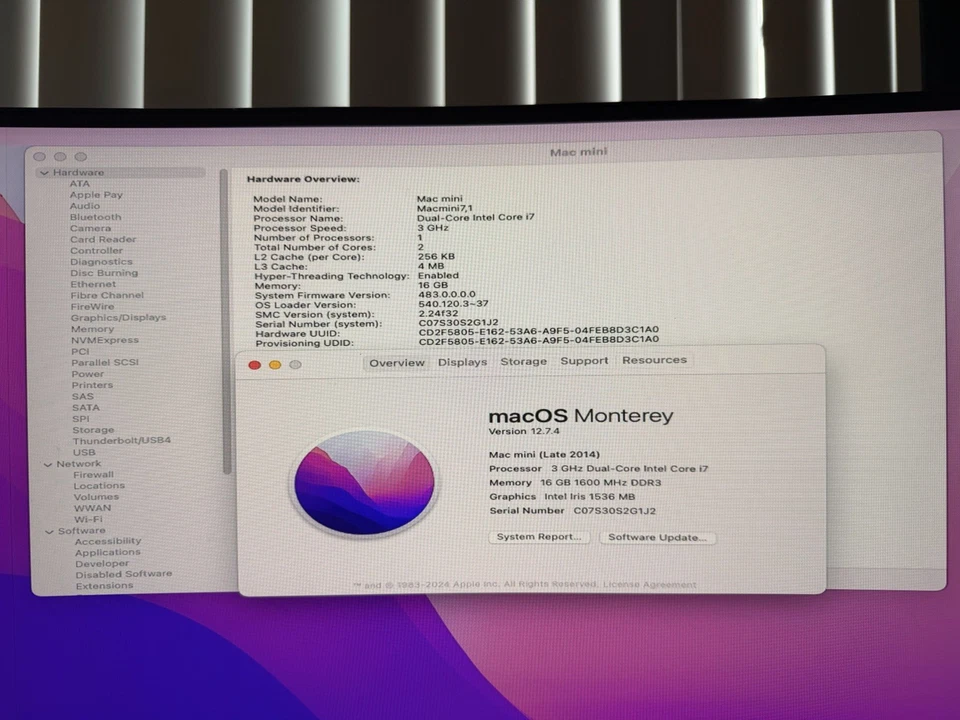Click the macOS Monterey logo
The height and width of the screenshot is (720, 960).
[363, 482]
